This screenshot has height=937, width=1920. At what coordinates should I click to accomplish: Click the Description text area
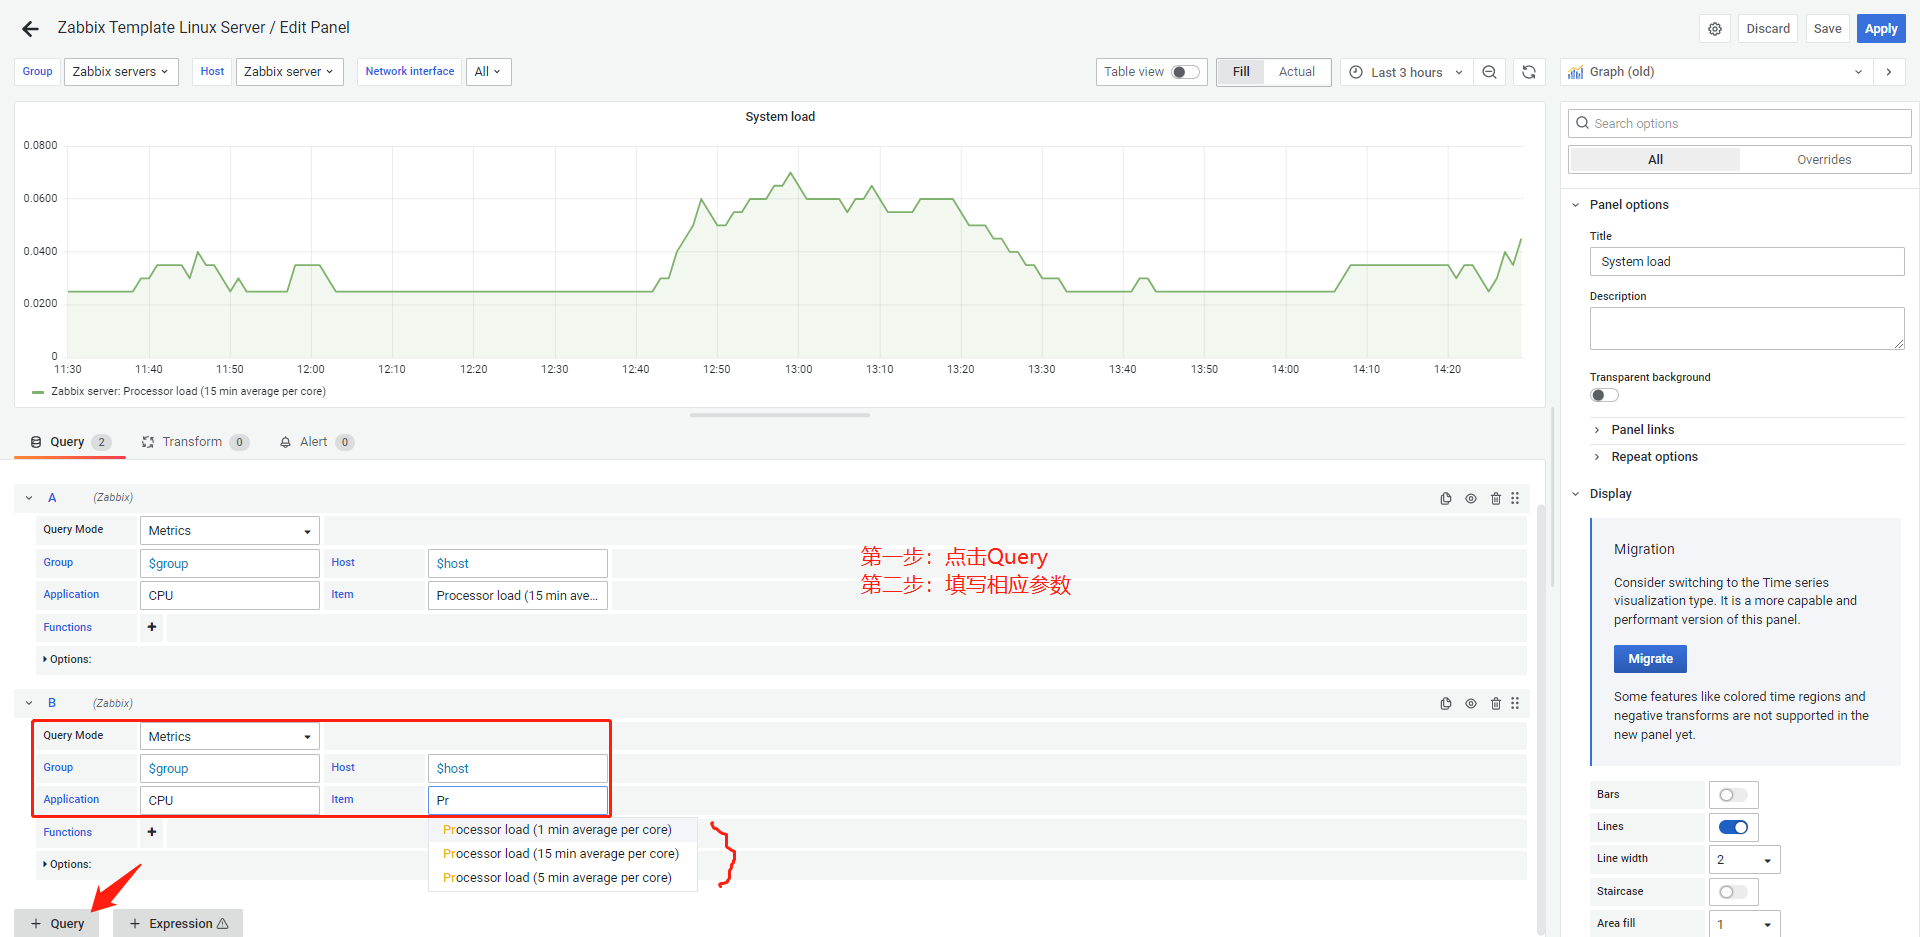(1747, 329)
